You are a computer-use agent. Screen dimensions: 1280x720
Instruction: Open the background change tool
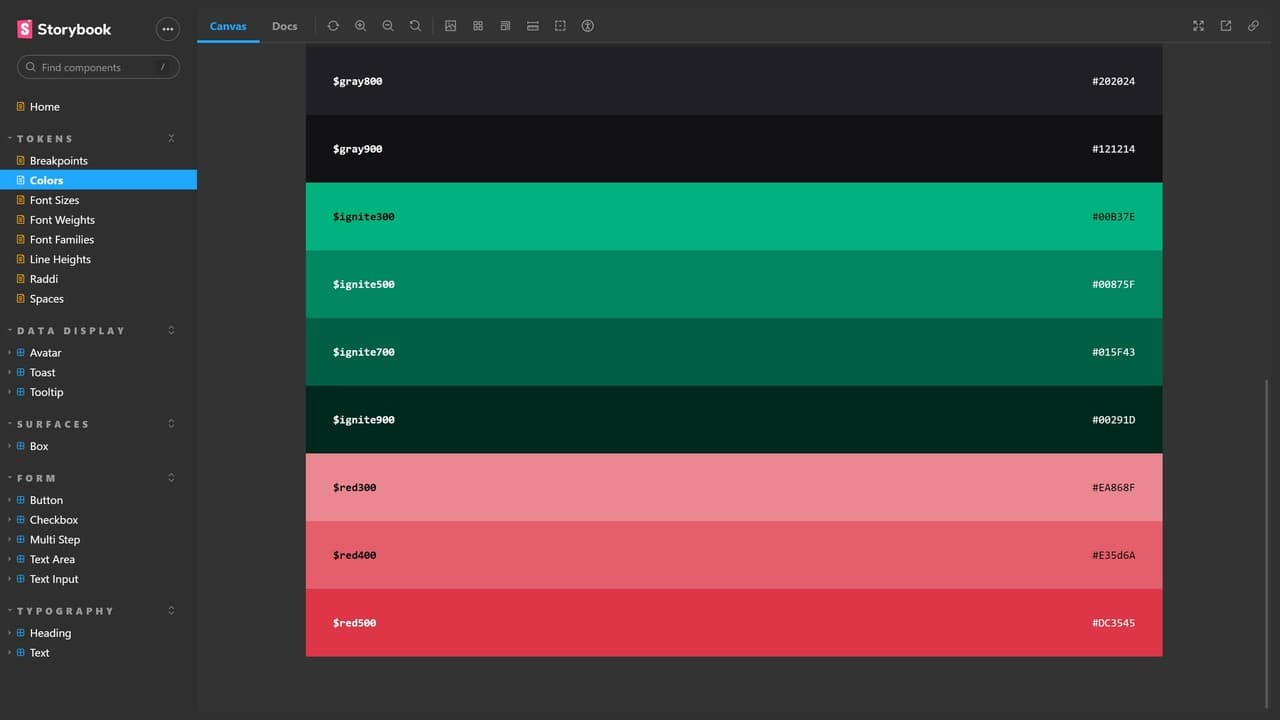451,26
